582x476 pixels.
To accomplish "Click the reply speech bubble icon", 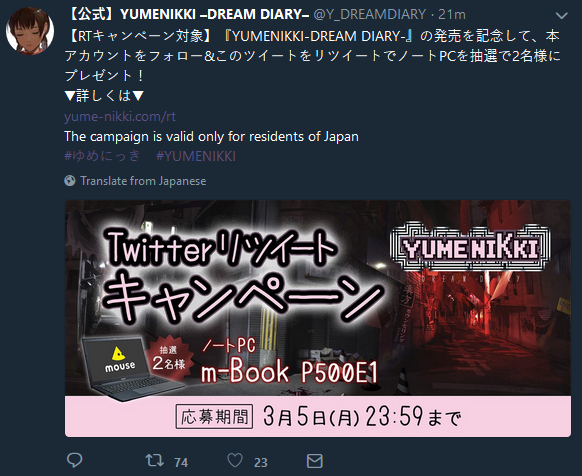I will point(75,460).
